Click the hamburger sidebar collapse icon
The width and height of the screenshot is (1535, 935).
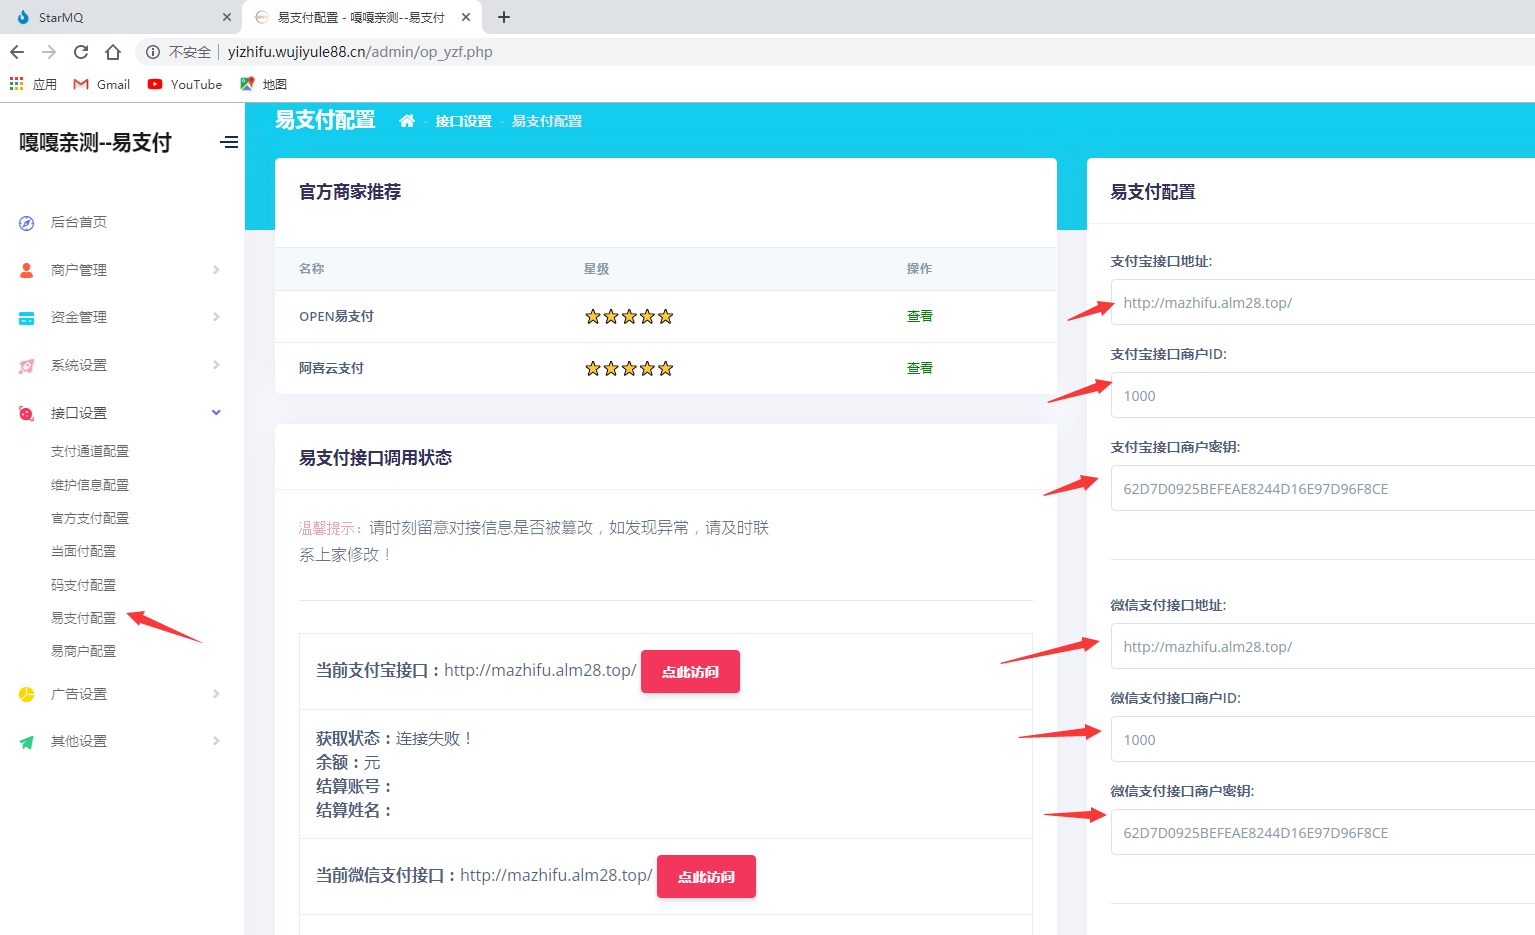click(x=229, y=142)
